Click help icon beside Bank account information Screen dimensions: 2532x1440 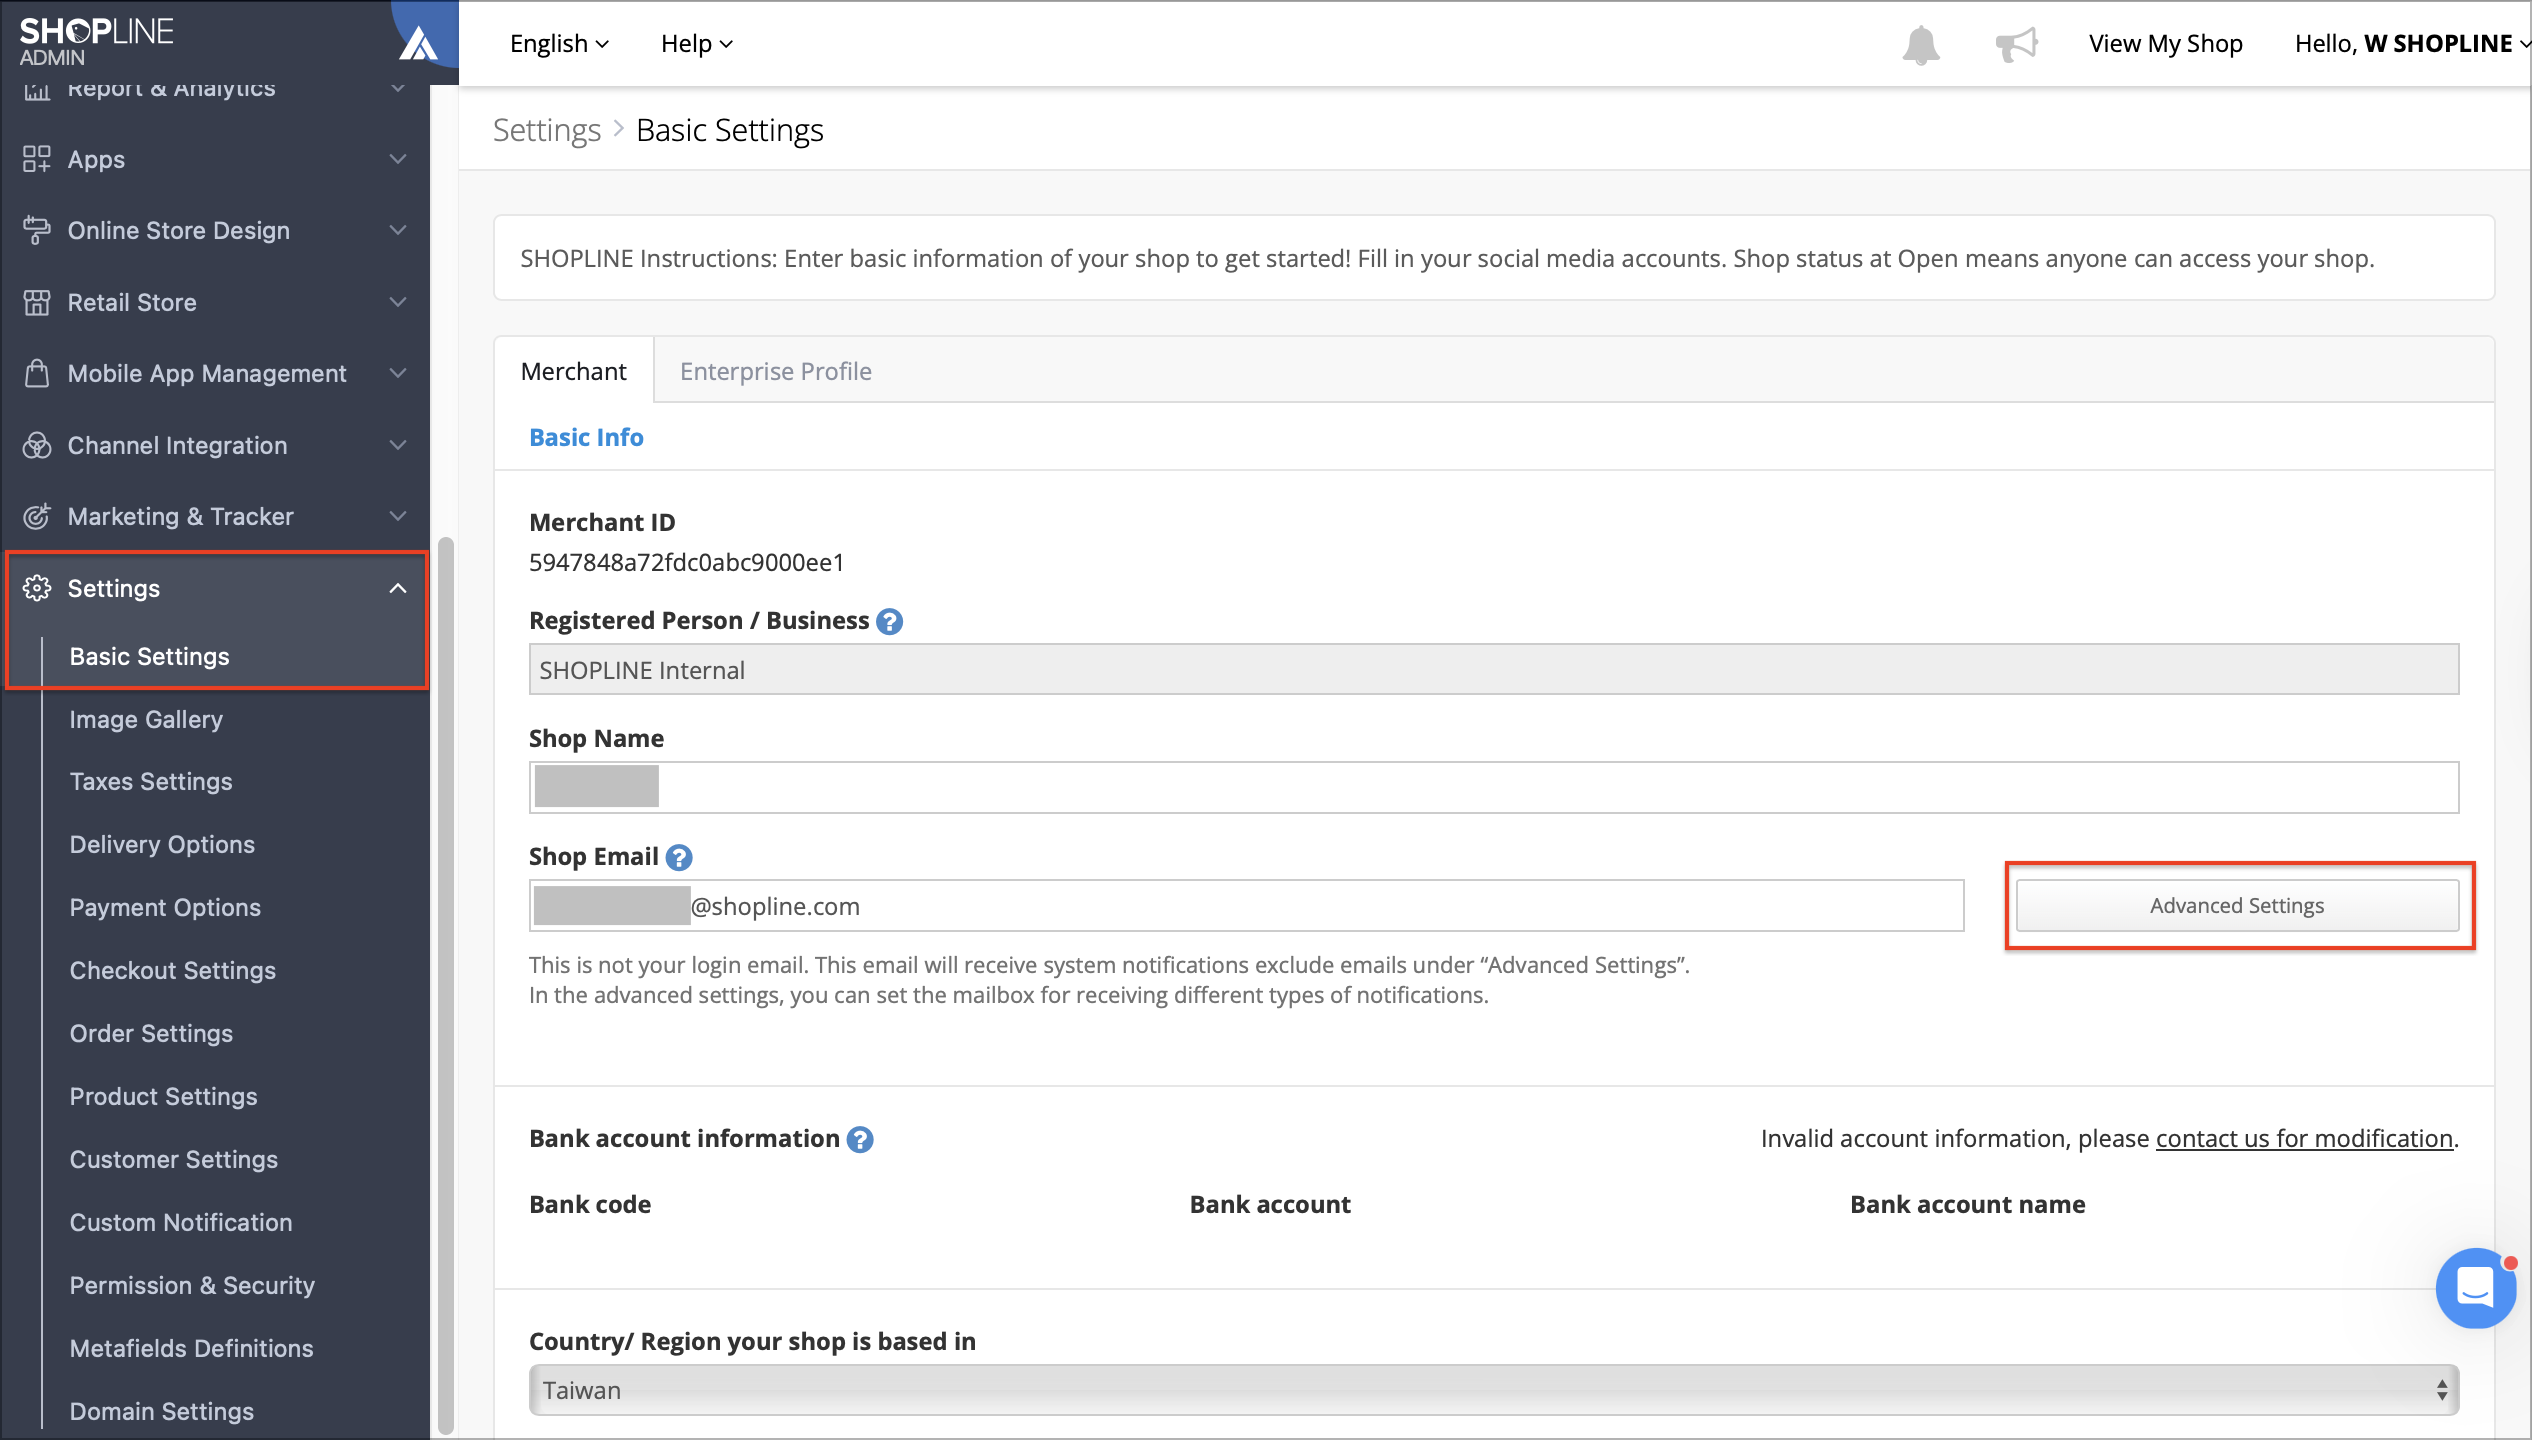tap(860, 1139)
